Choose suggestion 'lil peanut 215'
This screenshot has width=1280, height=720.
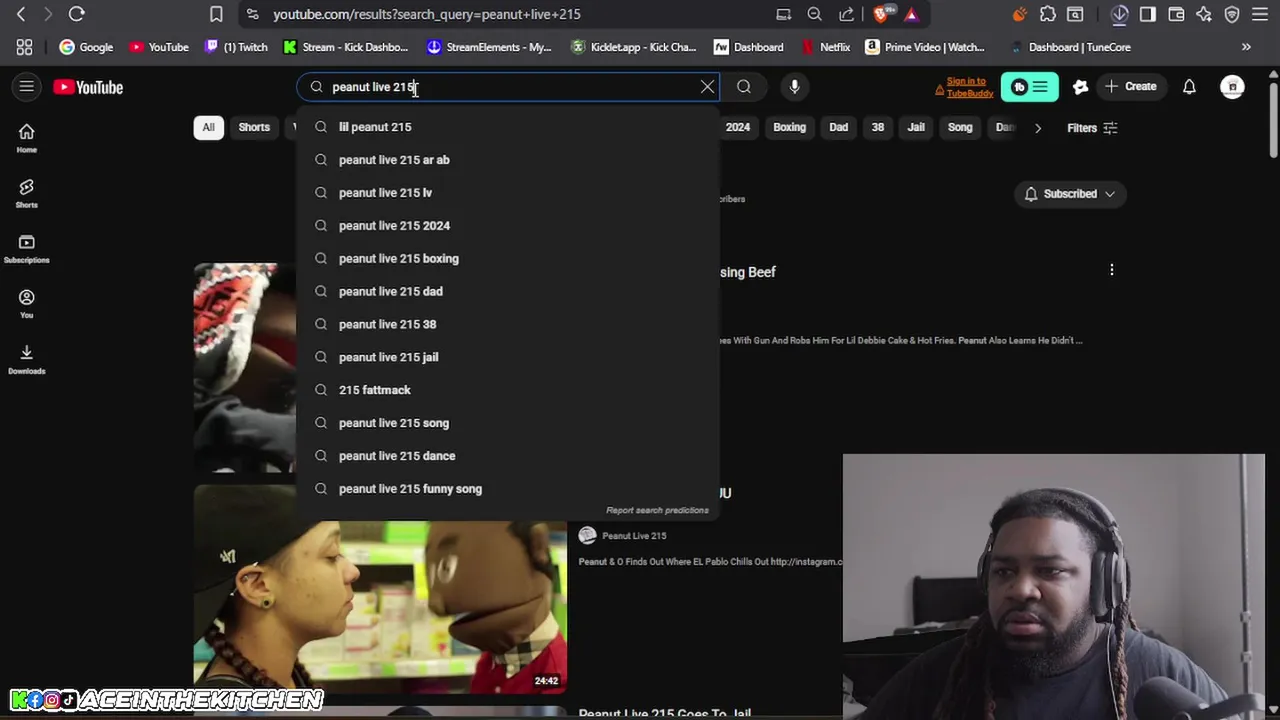(508, 127)
